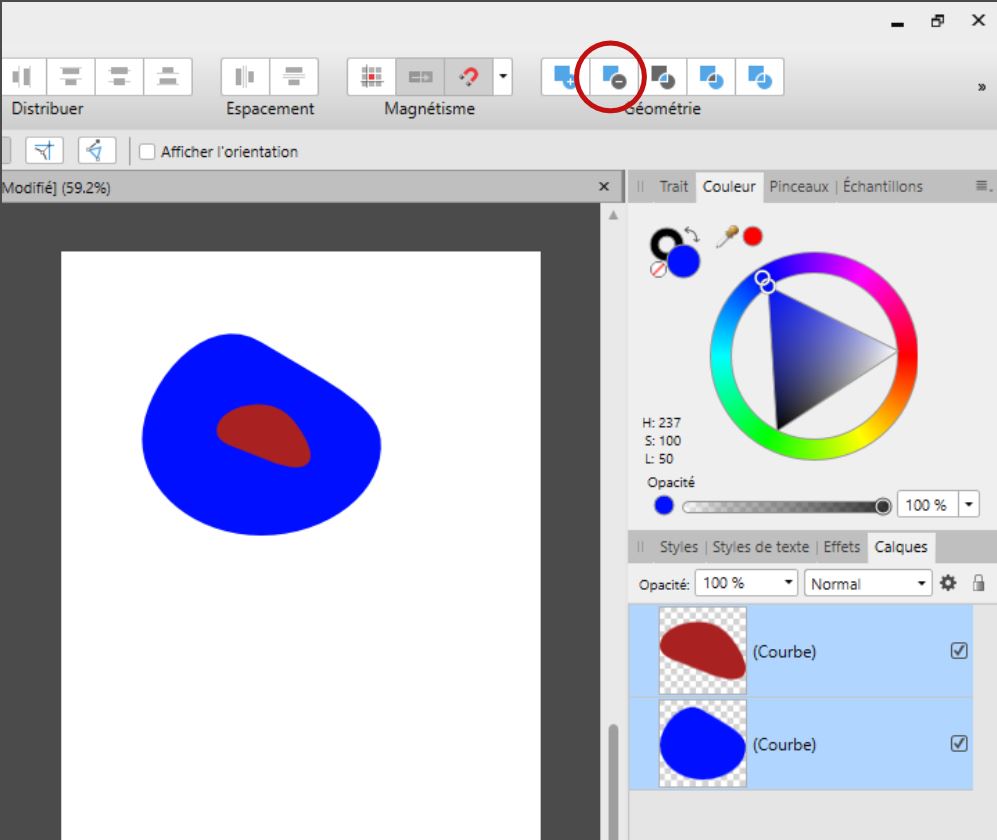Select the Couleur tab

[729, 186]
